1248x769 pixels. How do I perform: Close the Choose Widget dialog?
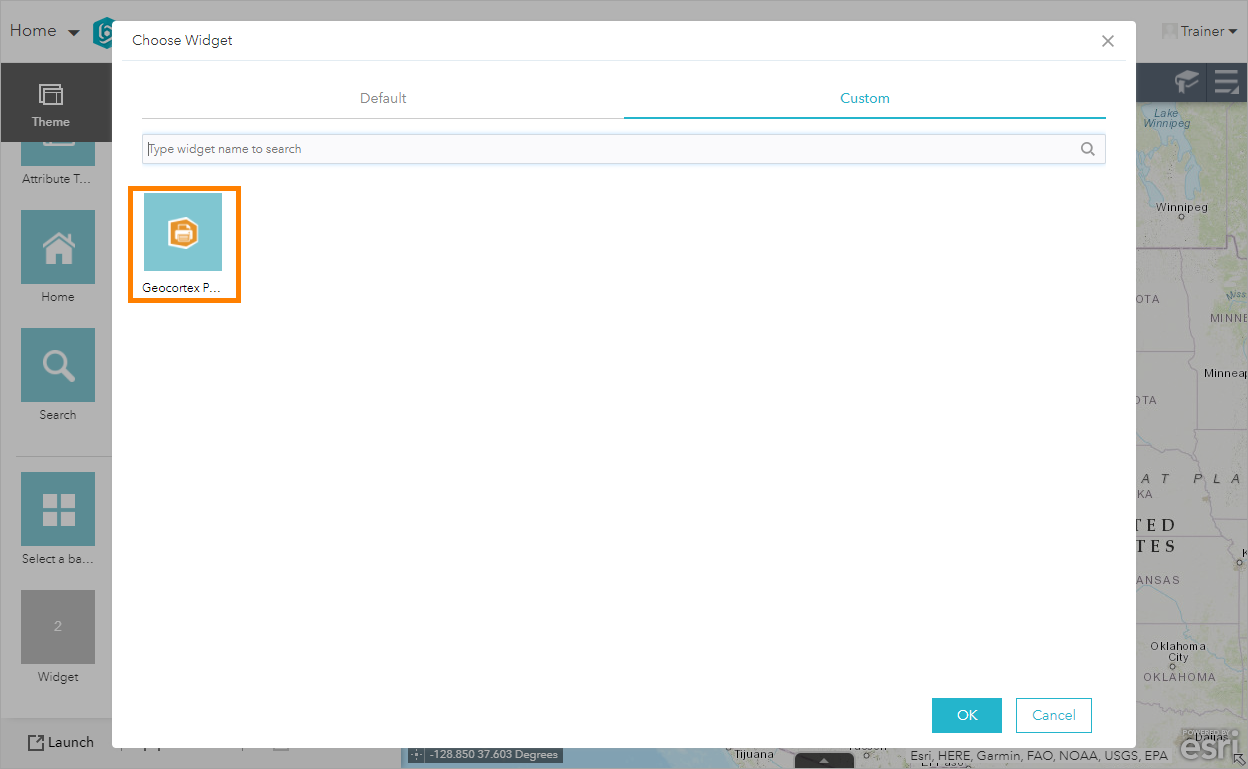click(x=1107, y=41)
